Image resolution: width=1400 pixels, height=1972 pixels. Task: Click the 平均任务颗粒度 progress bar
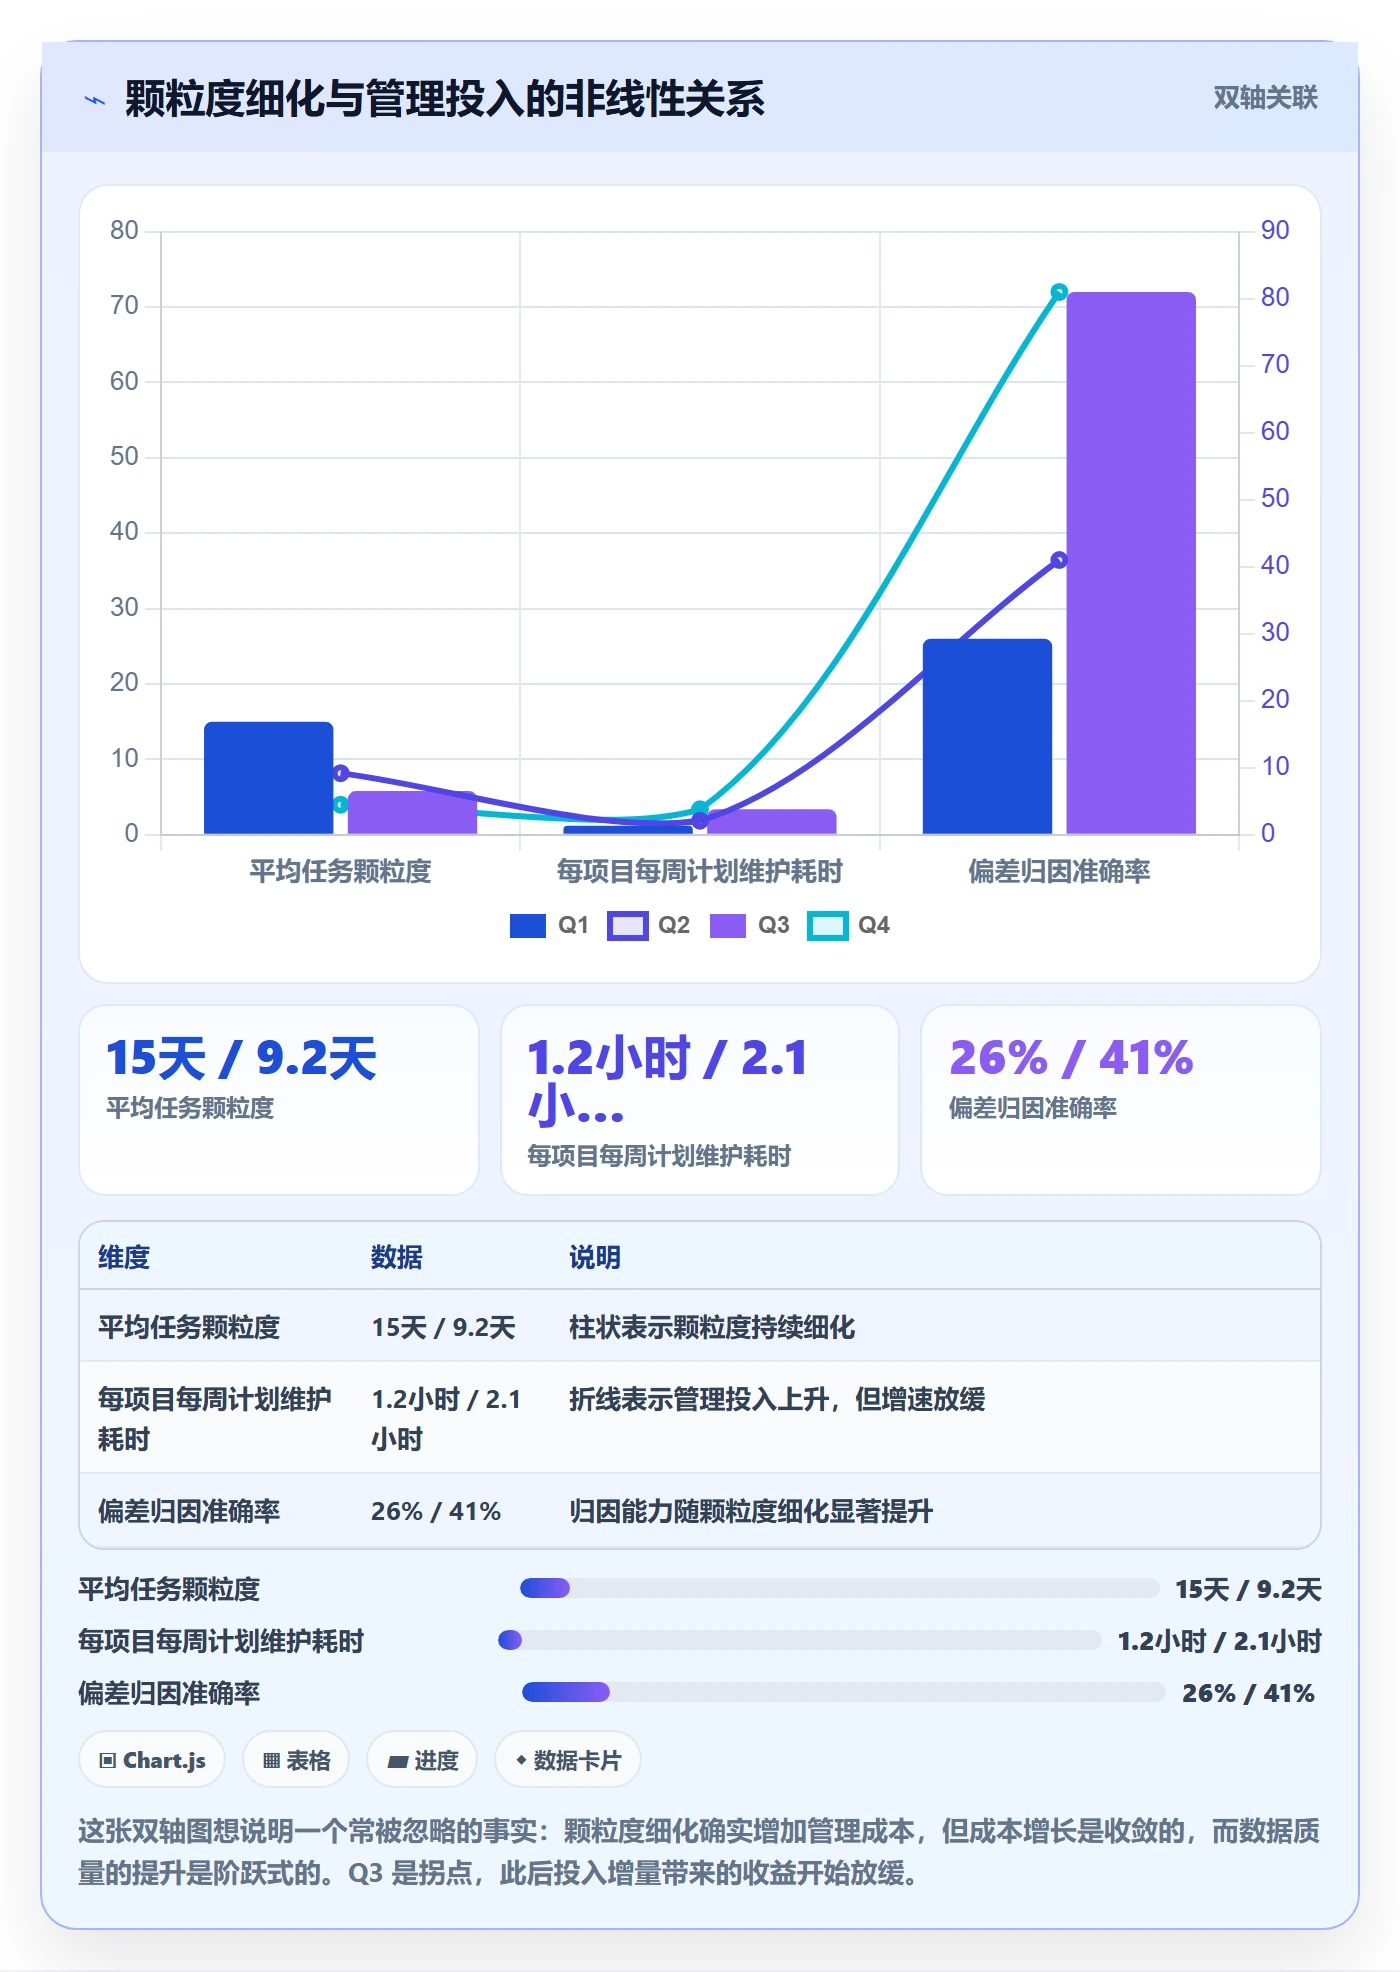coord(839,1588)
